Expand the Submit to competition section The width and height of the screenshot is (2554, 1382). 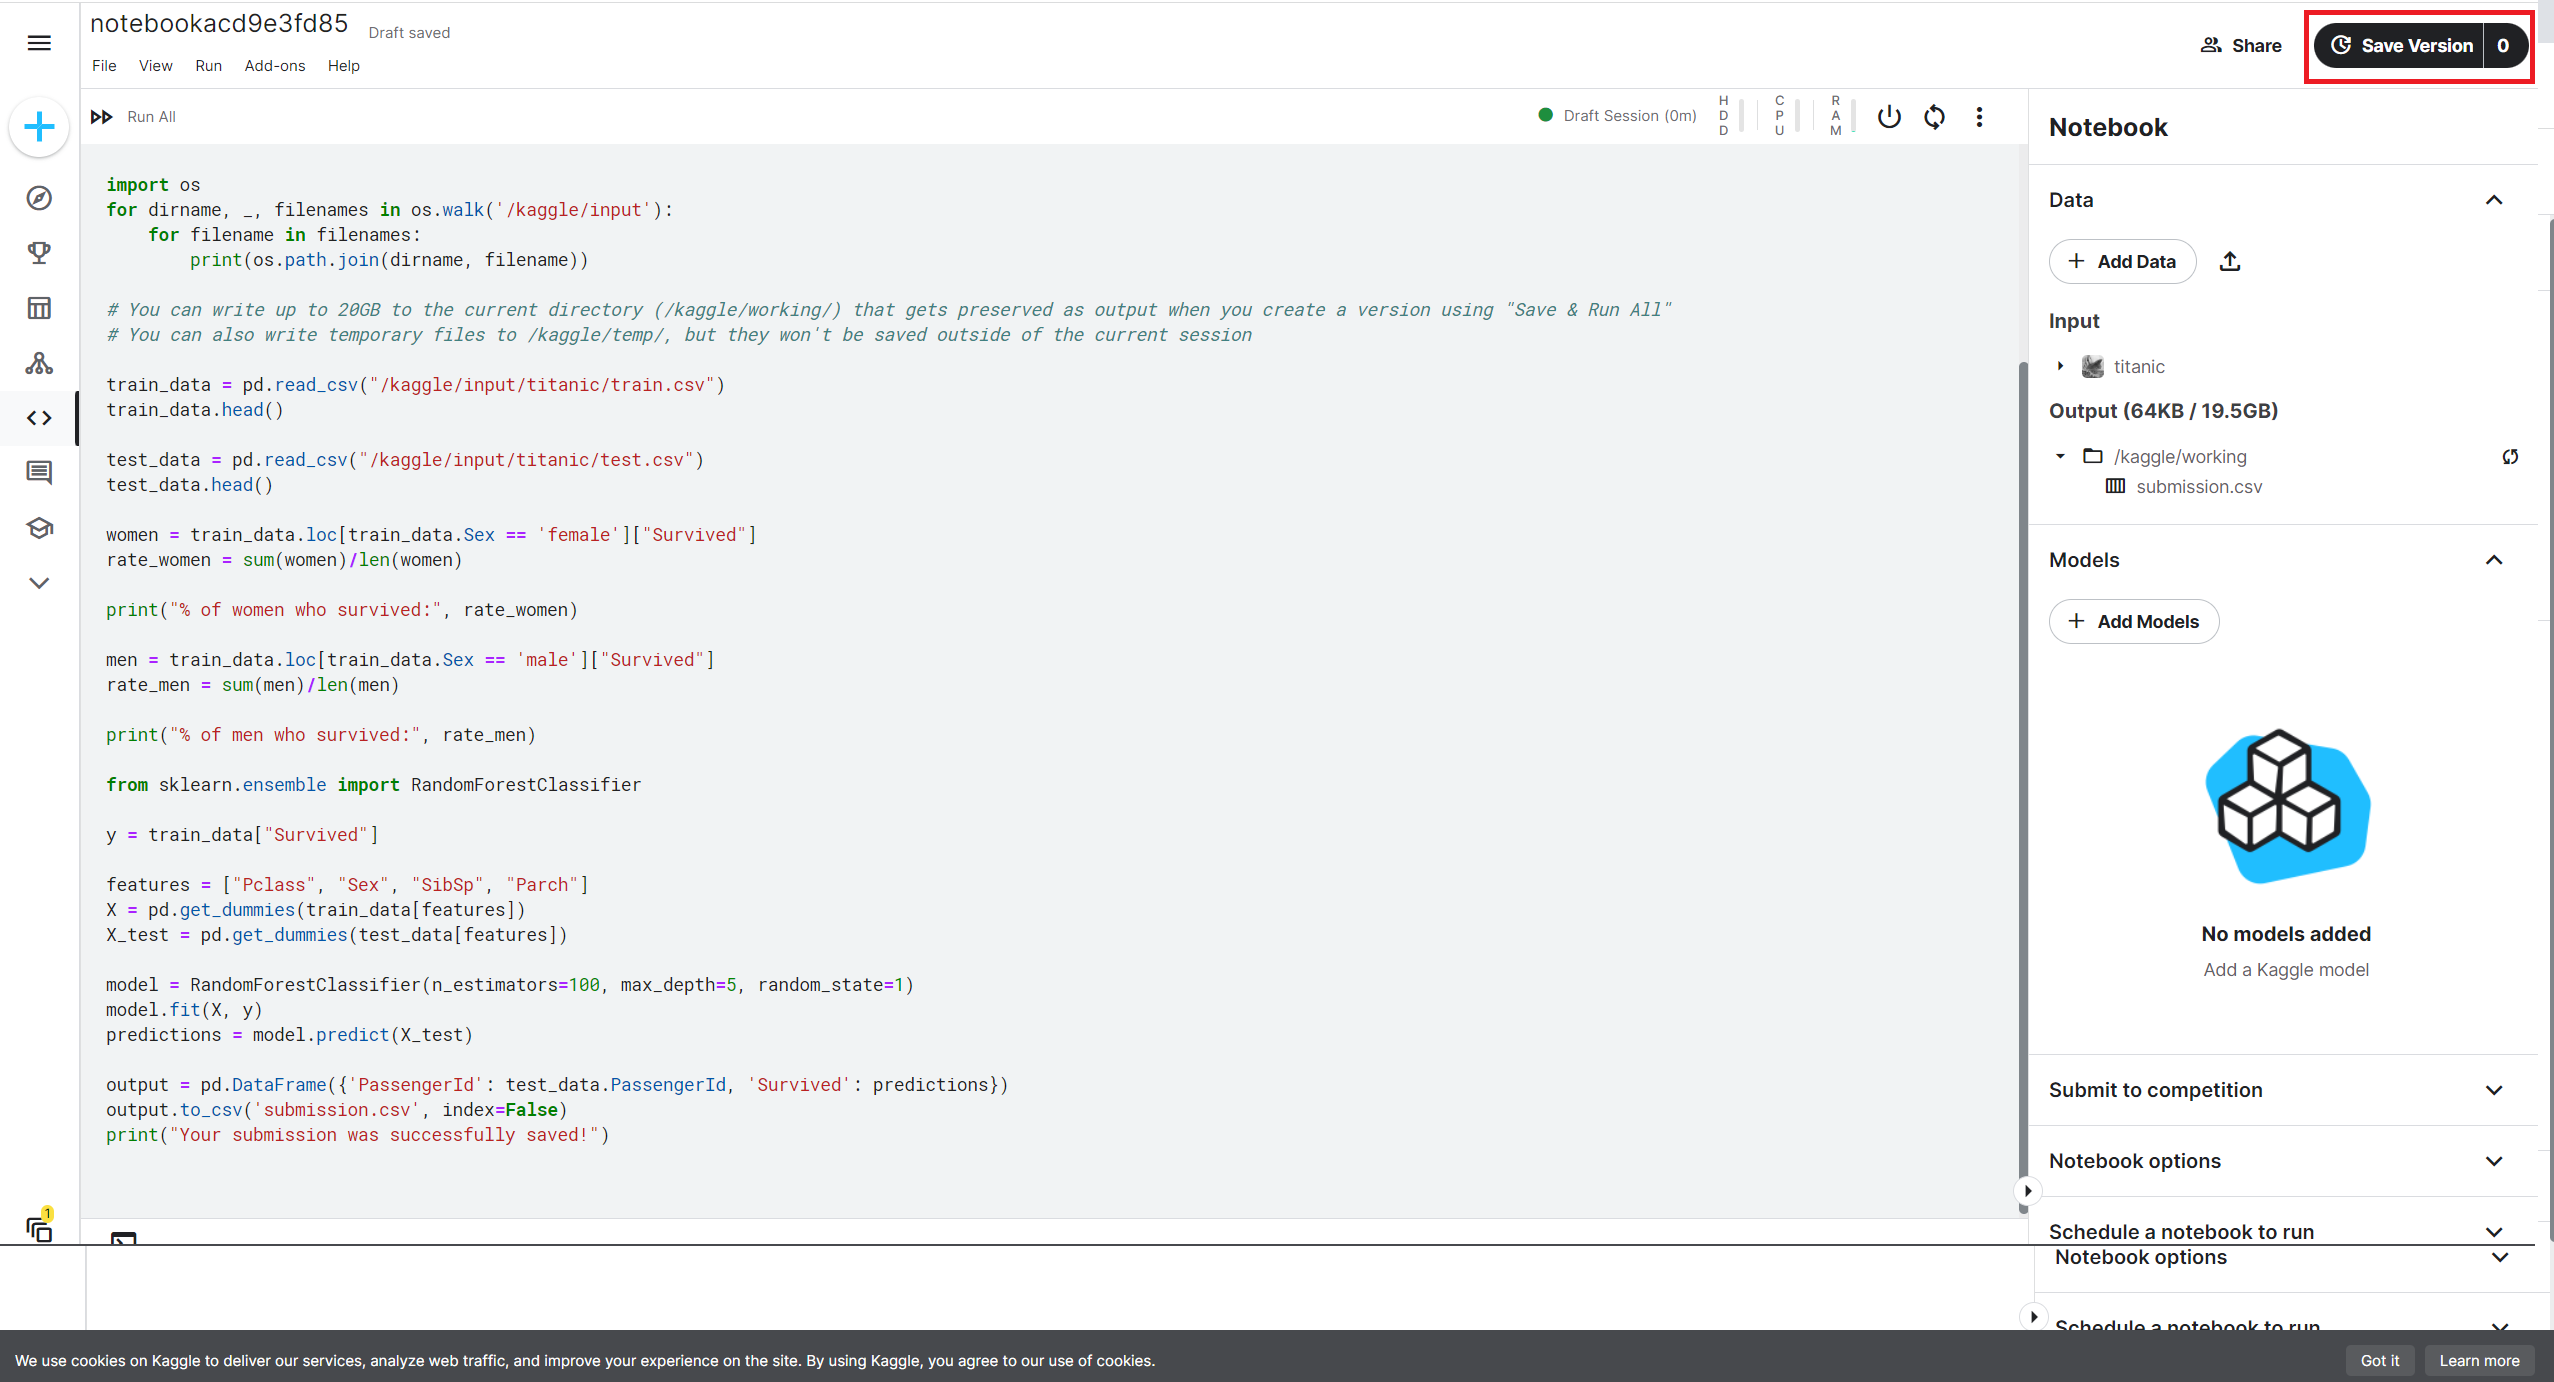tap(2493, 1090)
